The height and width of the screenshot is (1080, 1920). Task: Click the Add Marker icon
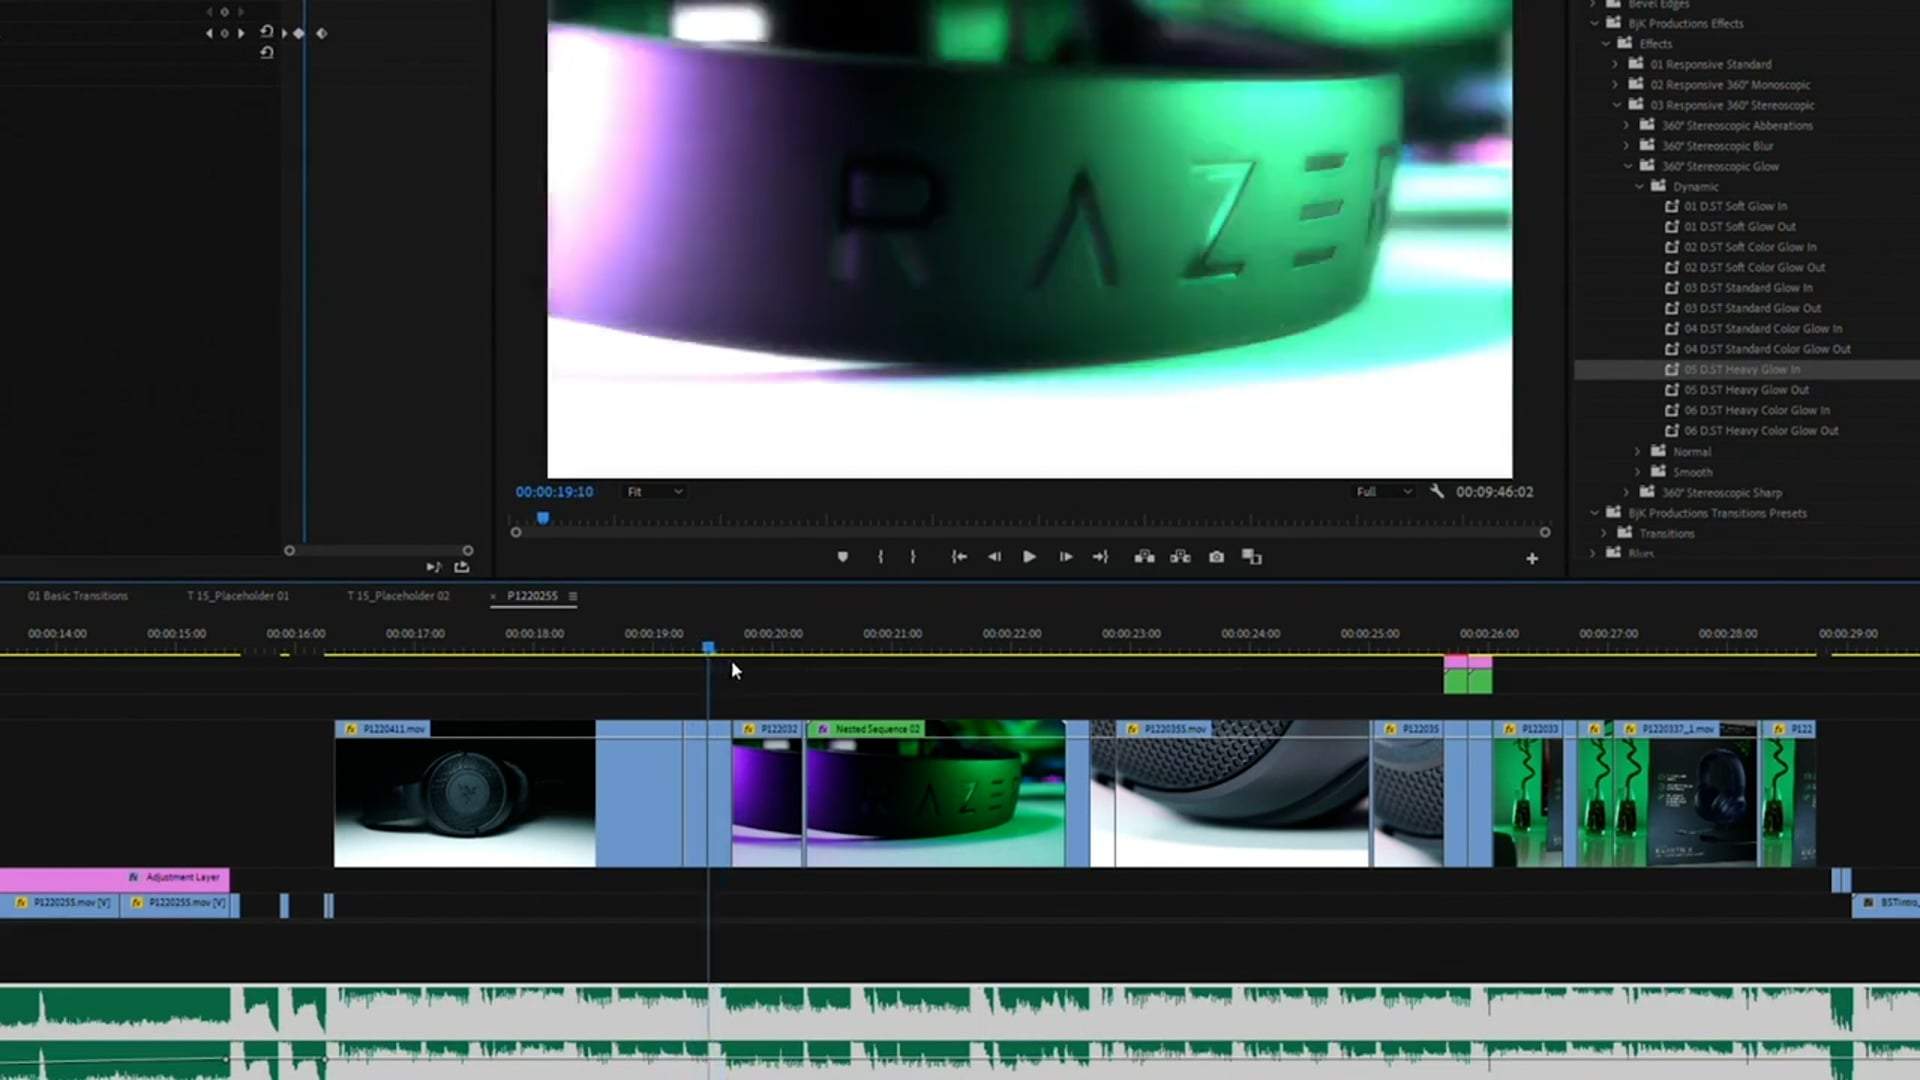pyautogui.click(x=842, y=557)
